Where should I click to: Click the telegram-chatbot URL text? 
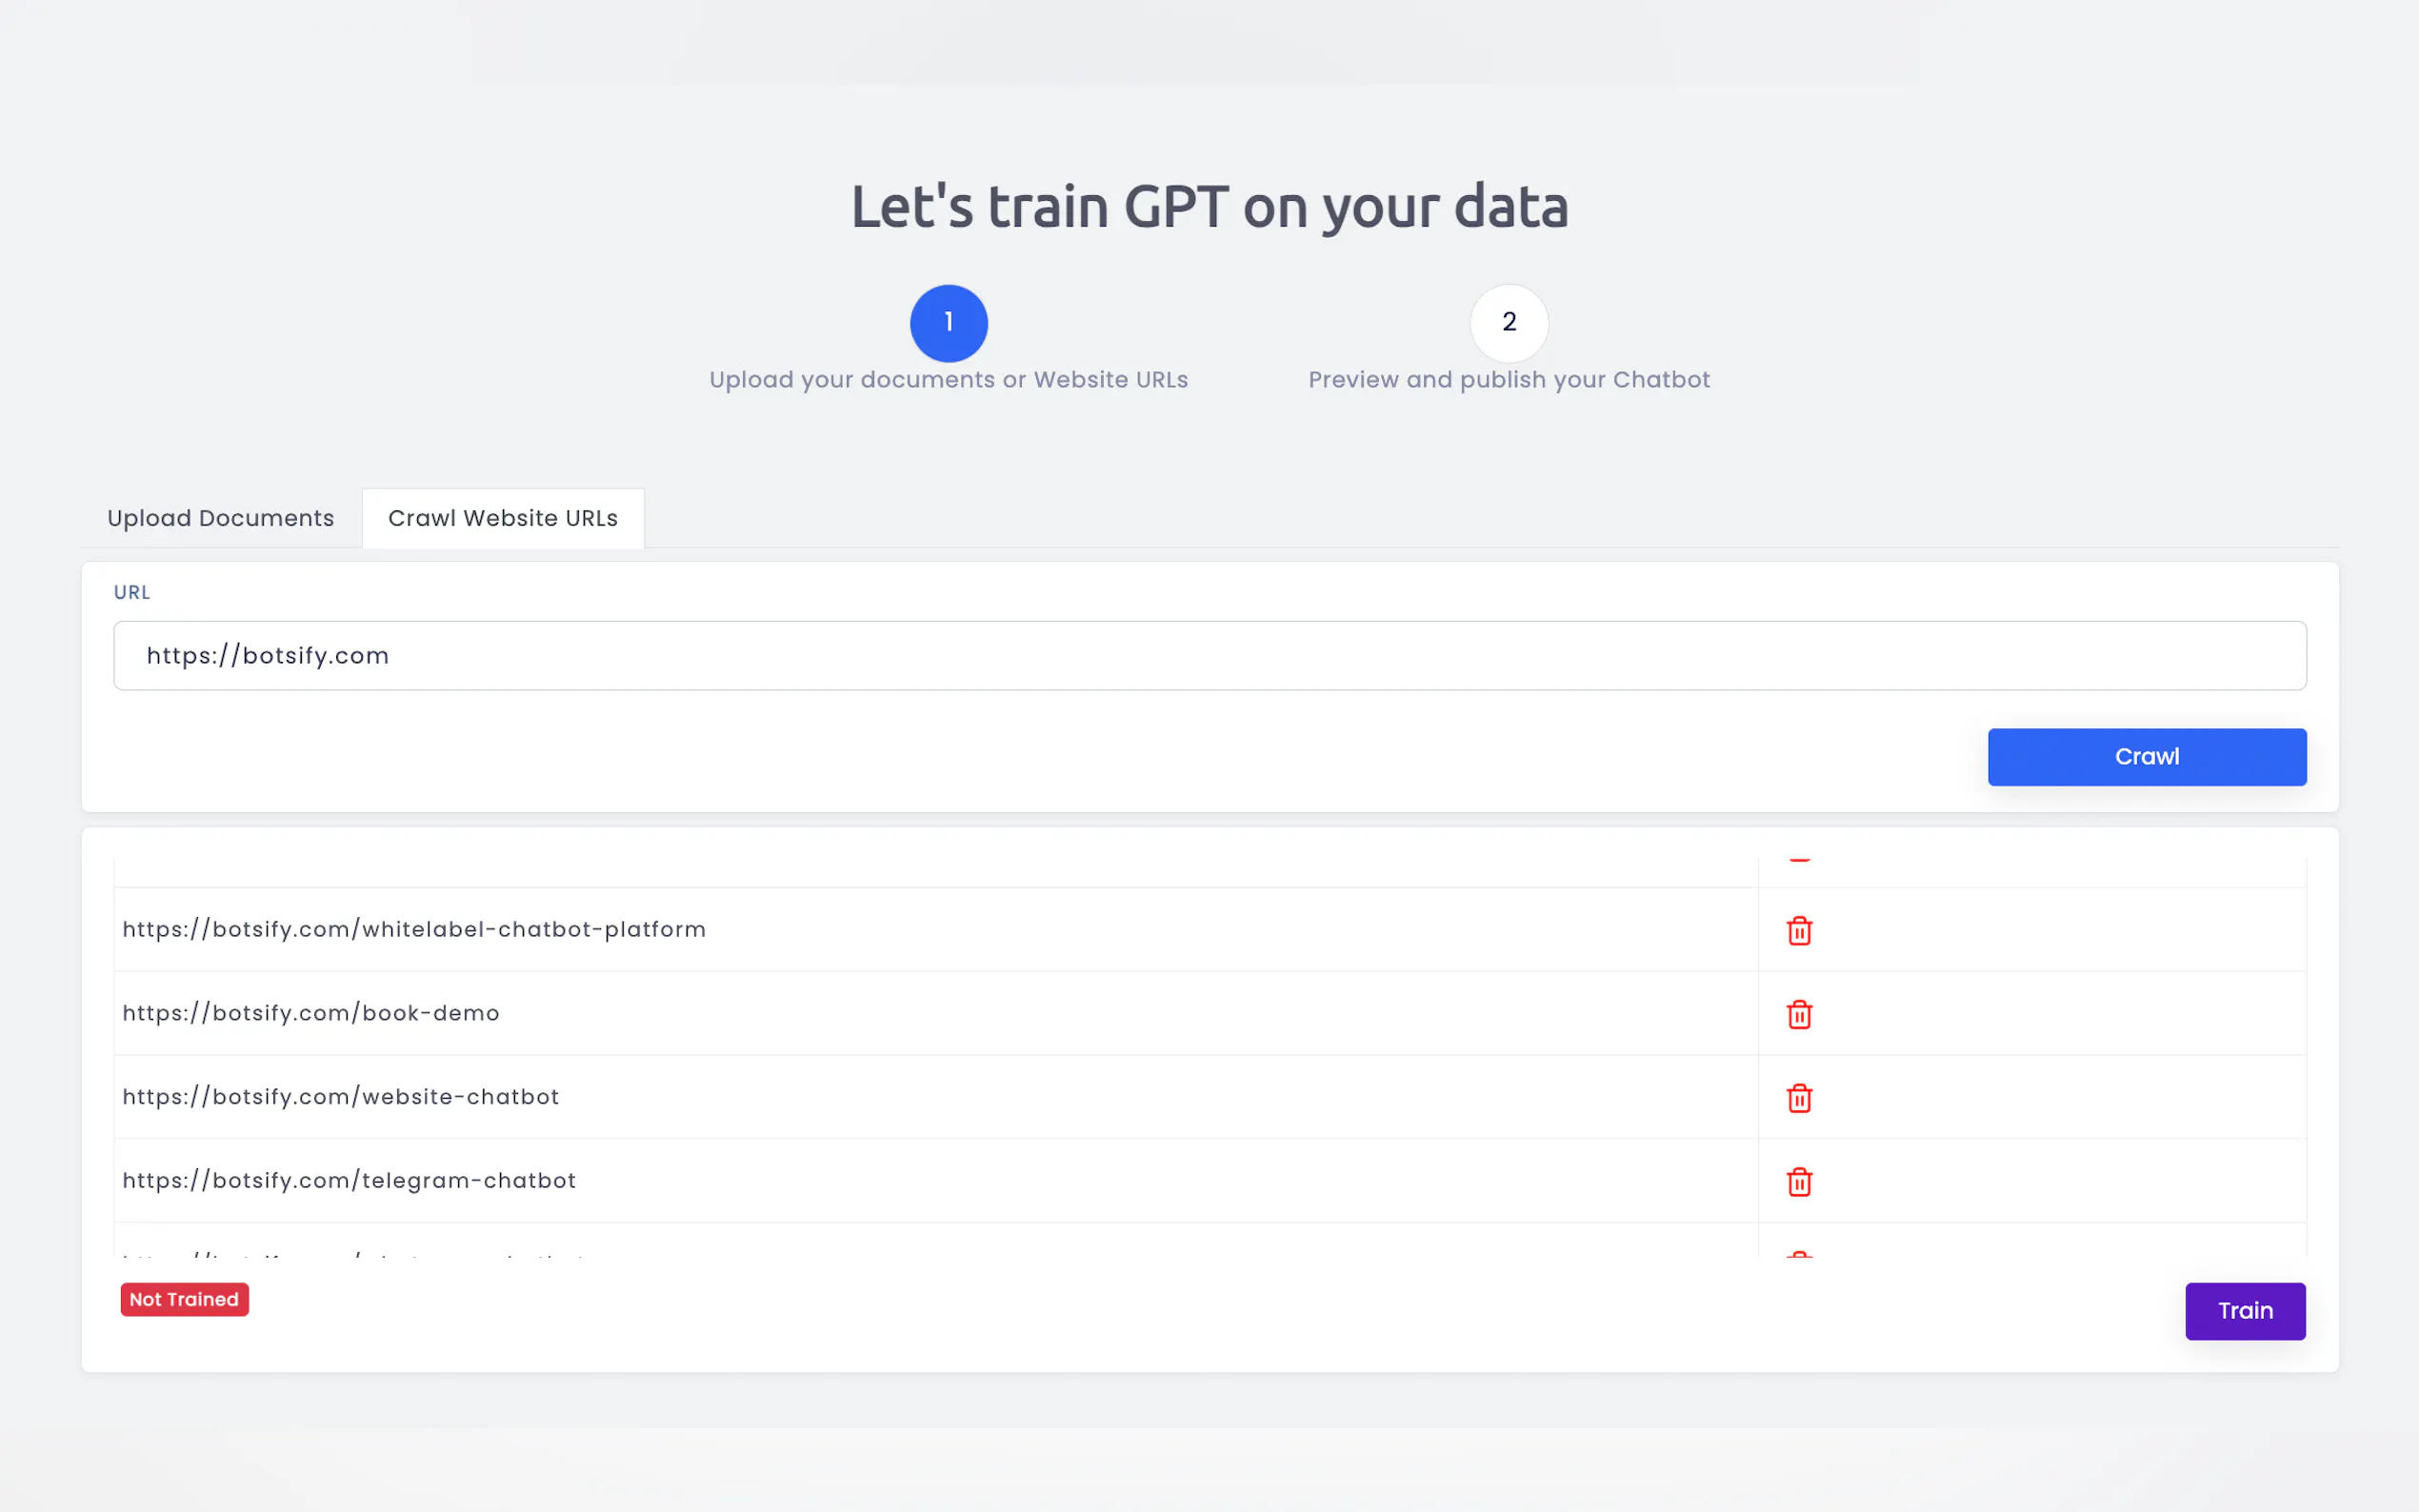point(349,1181)
